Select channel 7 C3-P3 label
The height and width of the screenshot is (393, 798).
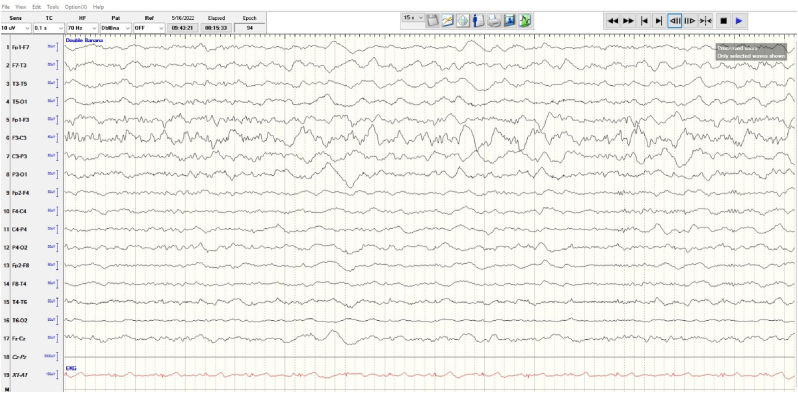(x=21, y=156)
